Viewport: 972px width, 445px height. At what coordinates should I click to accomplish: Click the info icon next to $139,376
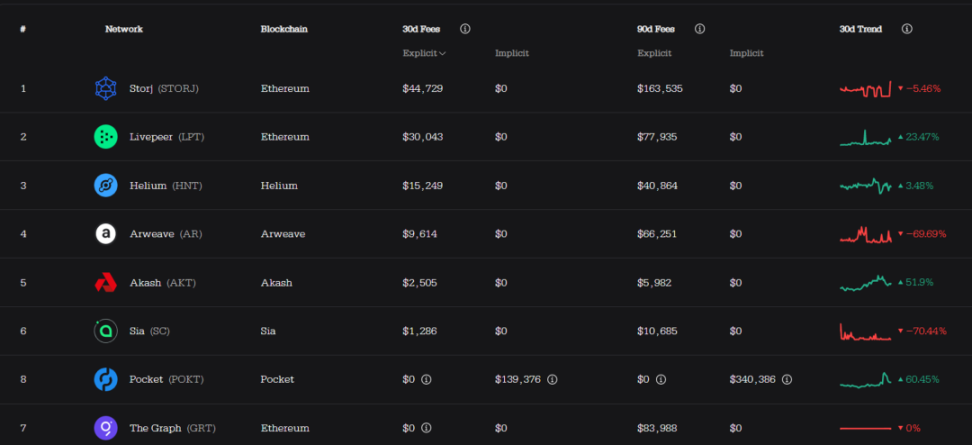[552, 380]
